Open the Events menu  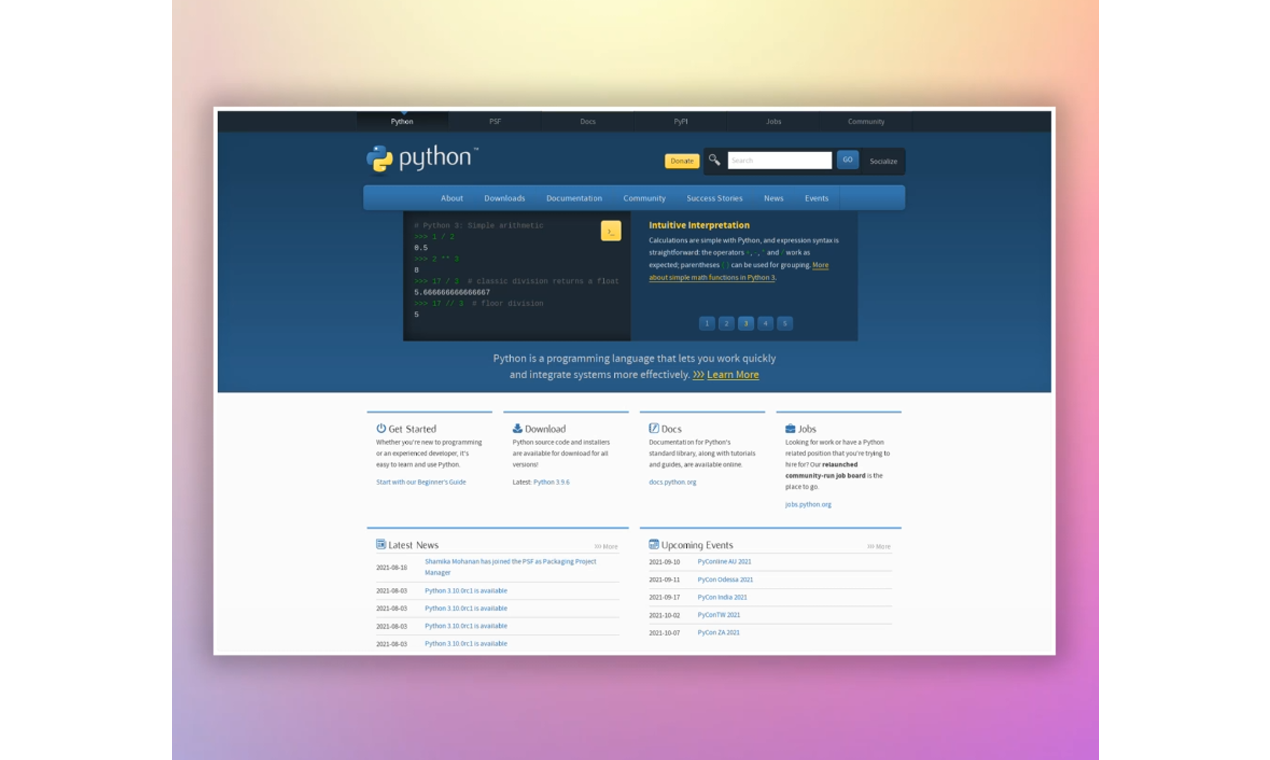817,198
